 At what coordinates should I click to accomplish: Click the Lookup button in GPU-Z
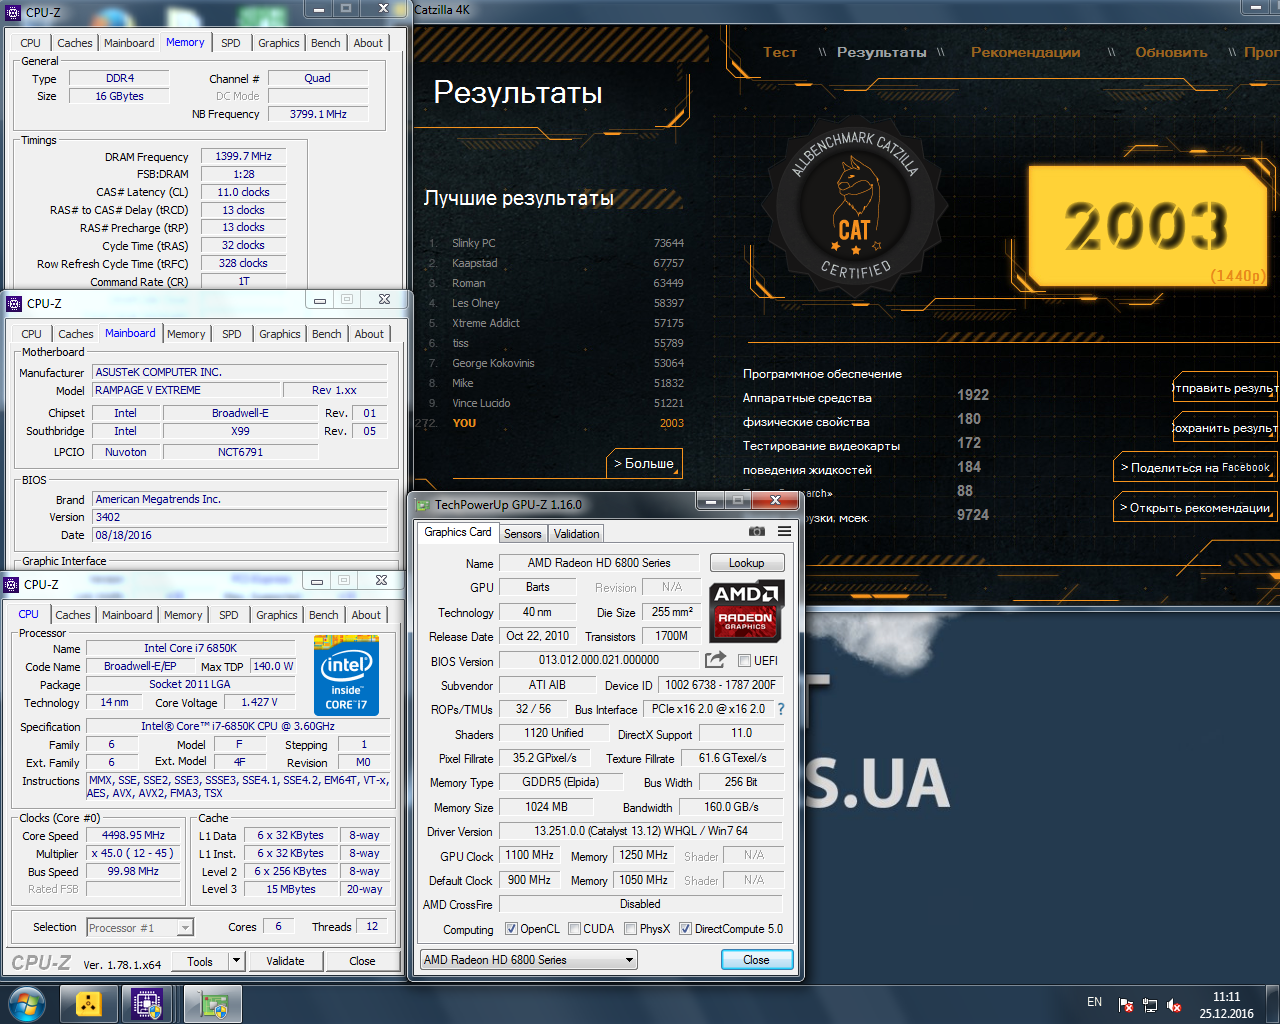(x=746, y=563)
